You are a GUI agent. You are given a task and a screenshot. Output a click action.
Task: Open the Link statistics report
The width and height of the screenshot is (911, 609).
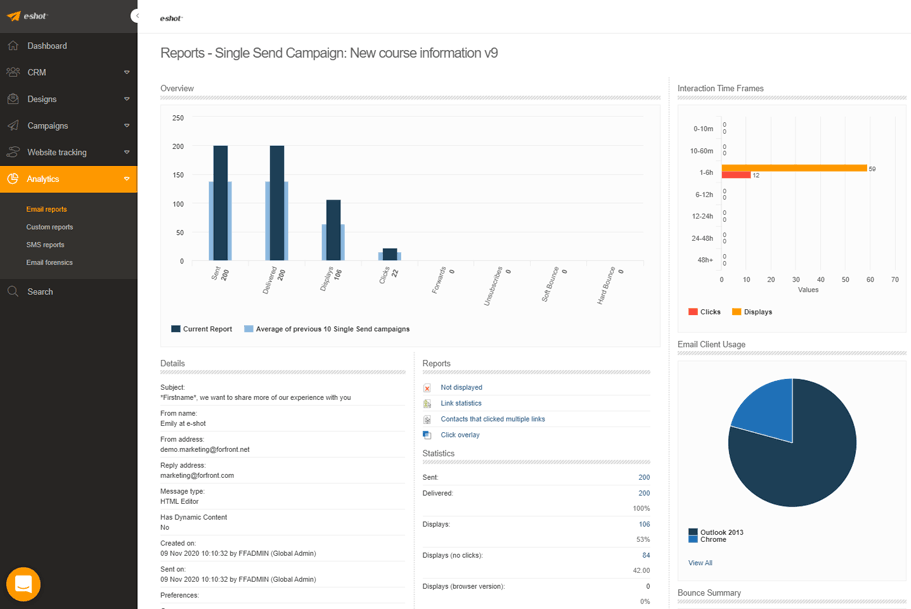pyautogui.click(x=460, y=403)
